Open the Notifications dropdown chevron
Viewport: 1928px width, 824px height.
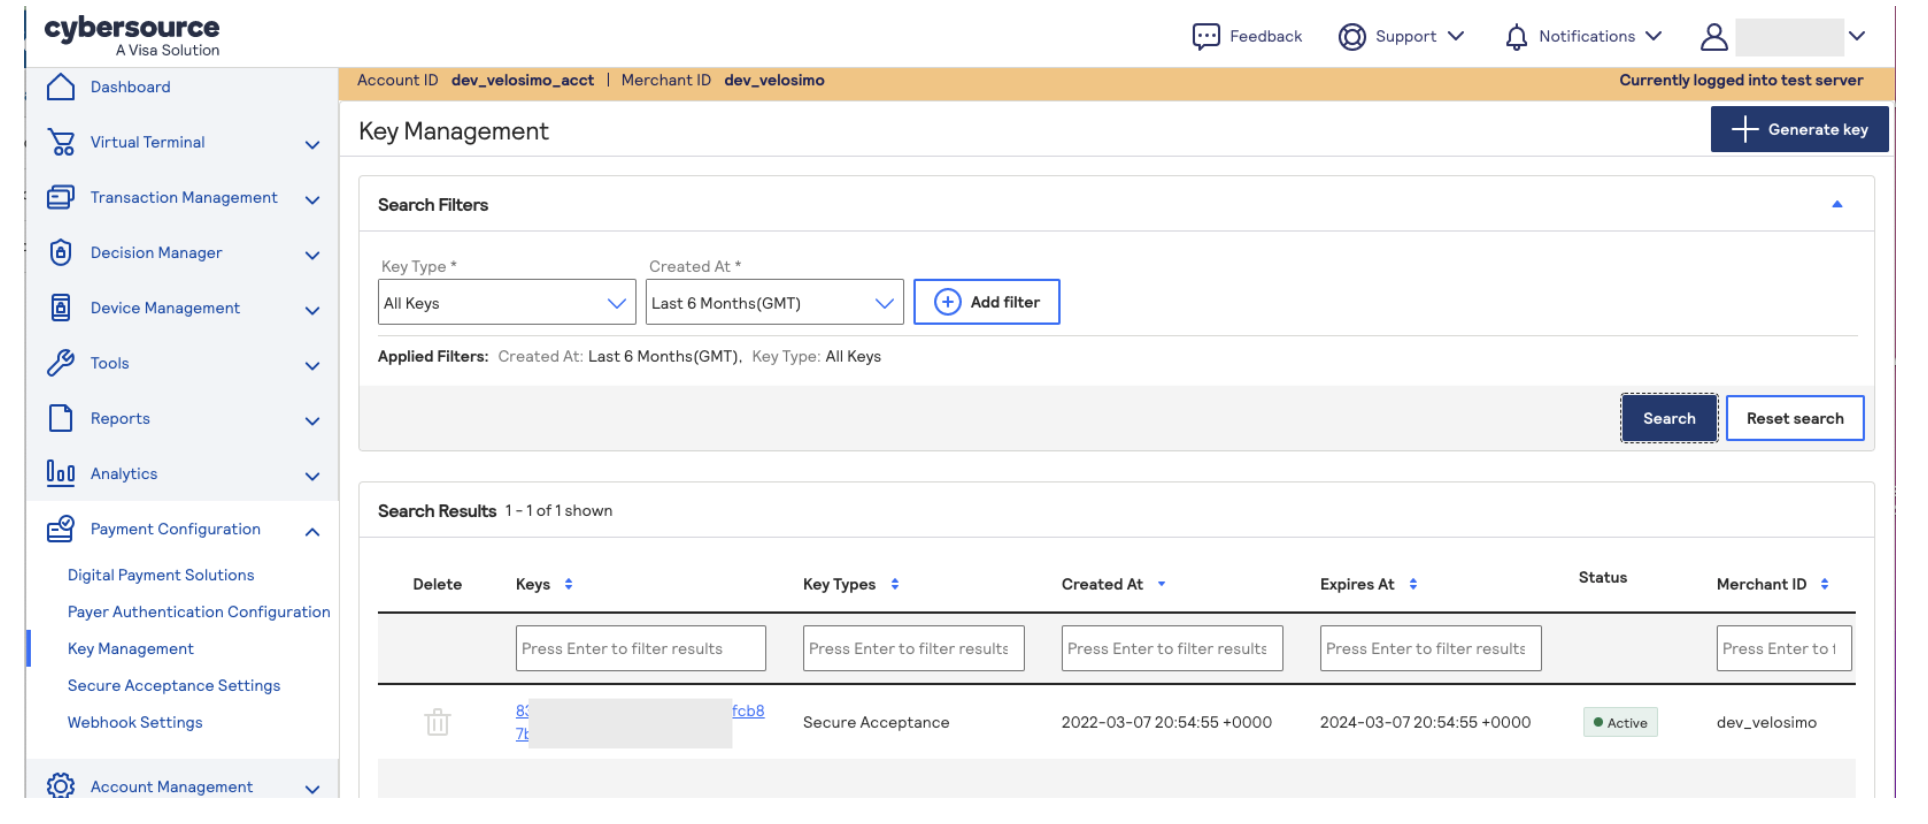pyautogui.click(x=1654, y=36)
